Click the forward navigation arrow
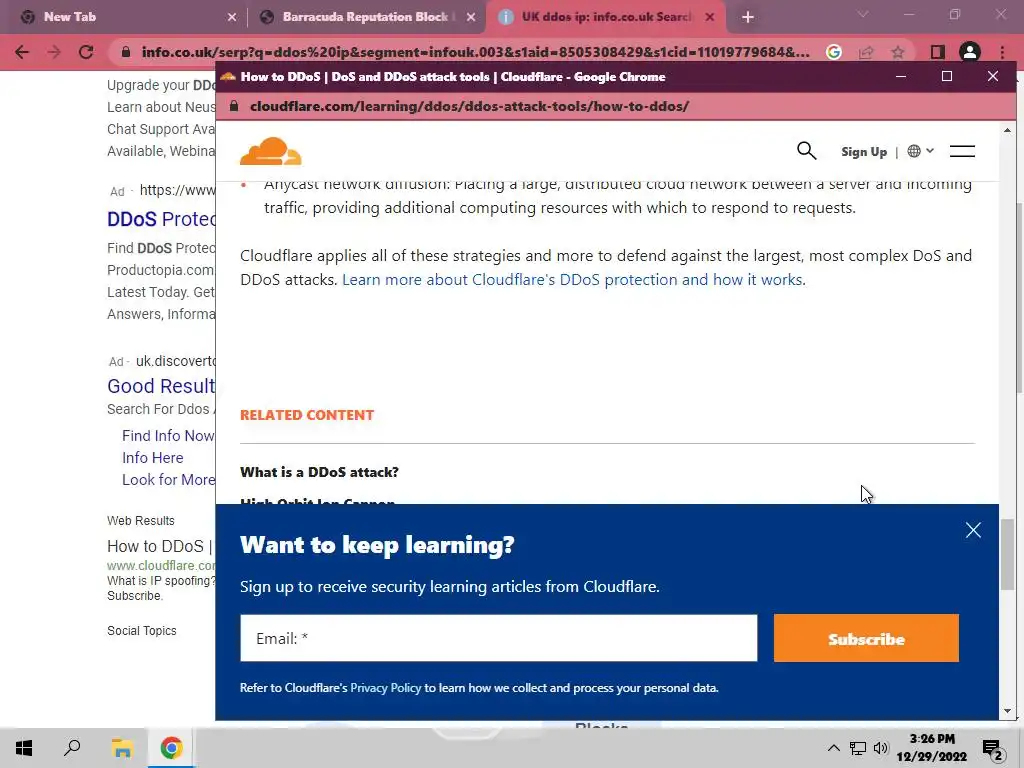Screen dimensions: 1024x768 point(54,52)
